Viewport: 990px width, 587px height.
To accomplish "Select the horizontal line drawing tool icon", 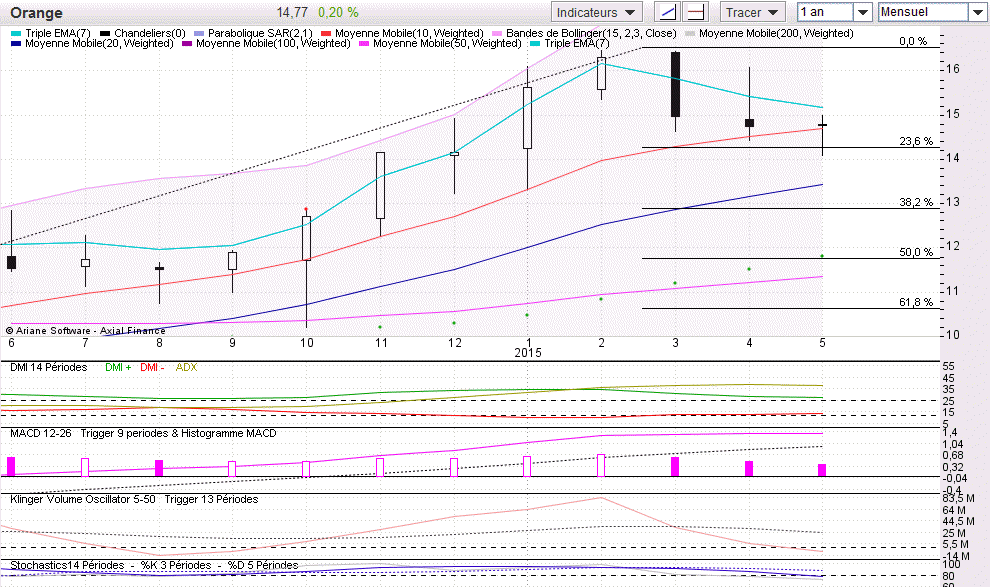I will [696, 12].
